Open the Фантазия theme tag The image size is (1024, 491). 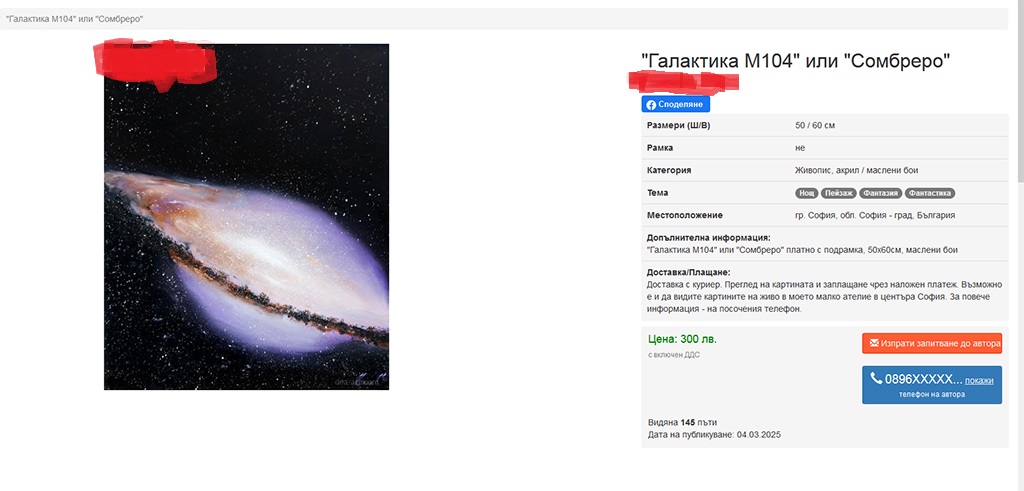[x=880, y=193]
